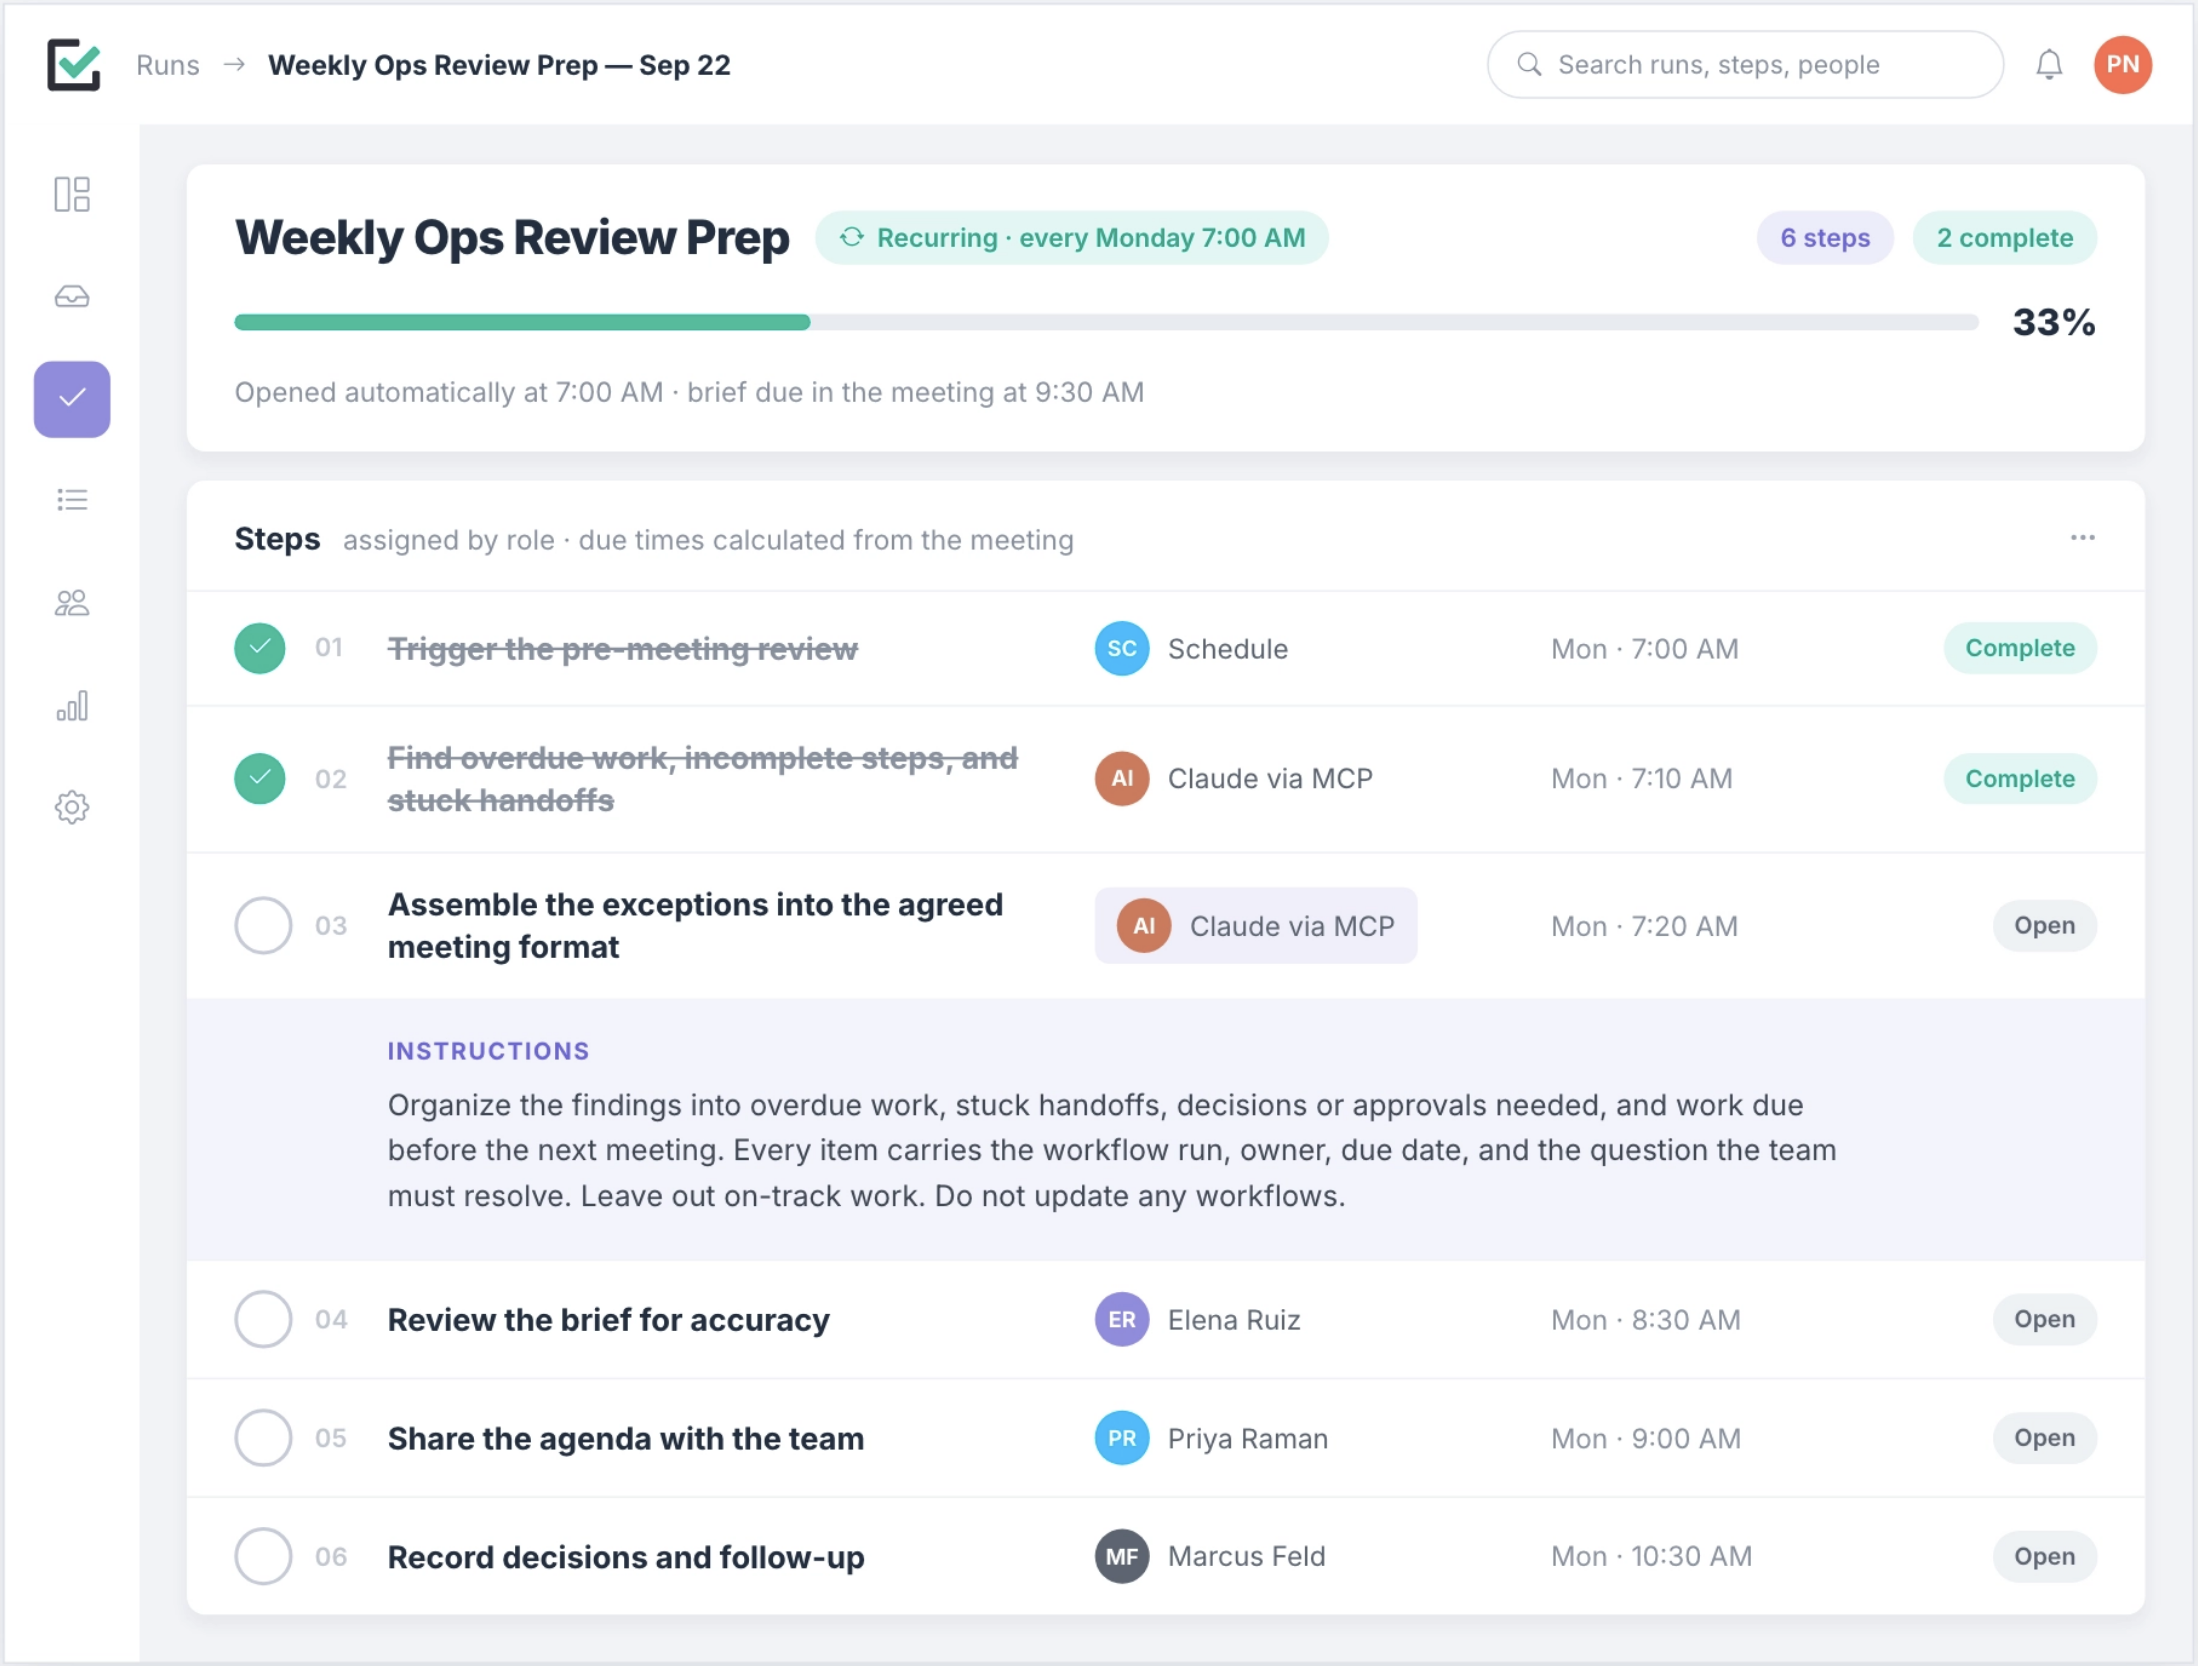
Task: Click the Mon · 10:30 AM due time
Action: [x=1651, y=1556]
